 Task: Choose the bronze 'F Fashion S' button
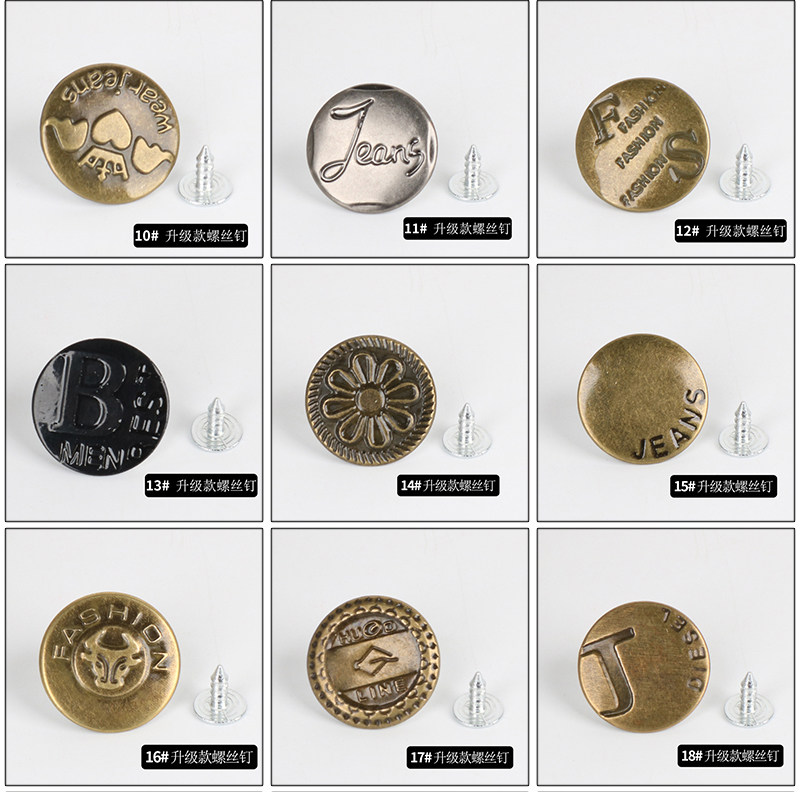642,144
